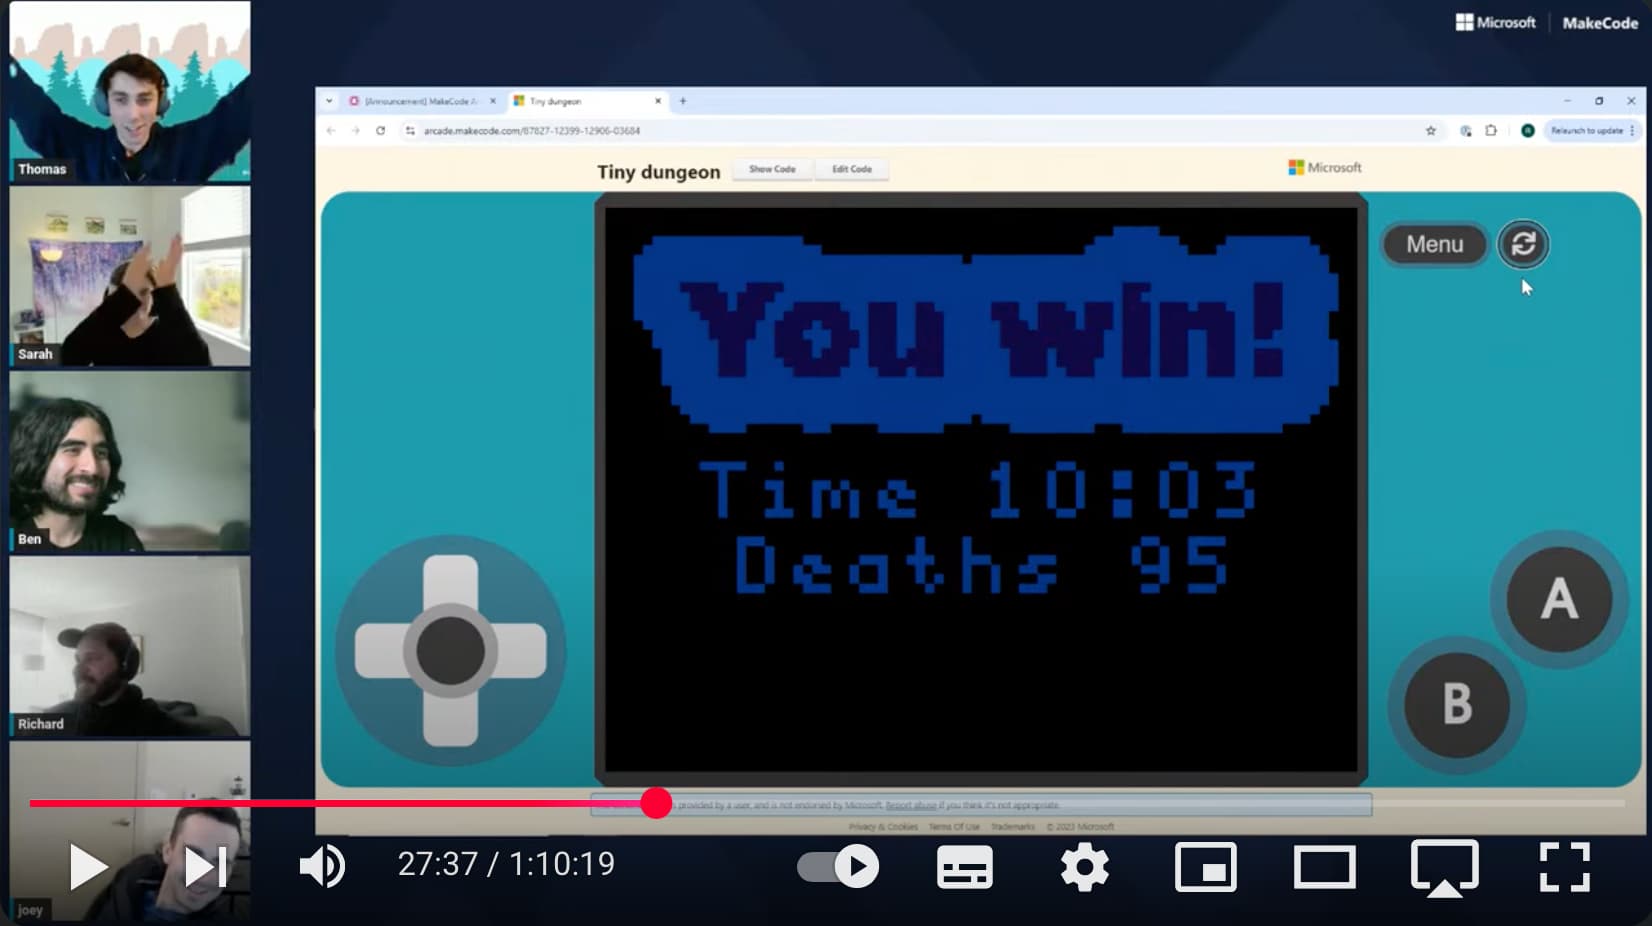Mute the video volume
1652x926 pixels.
pos(323,866)
